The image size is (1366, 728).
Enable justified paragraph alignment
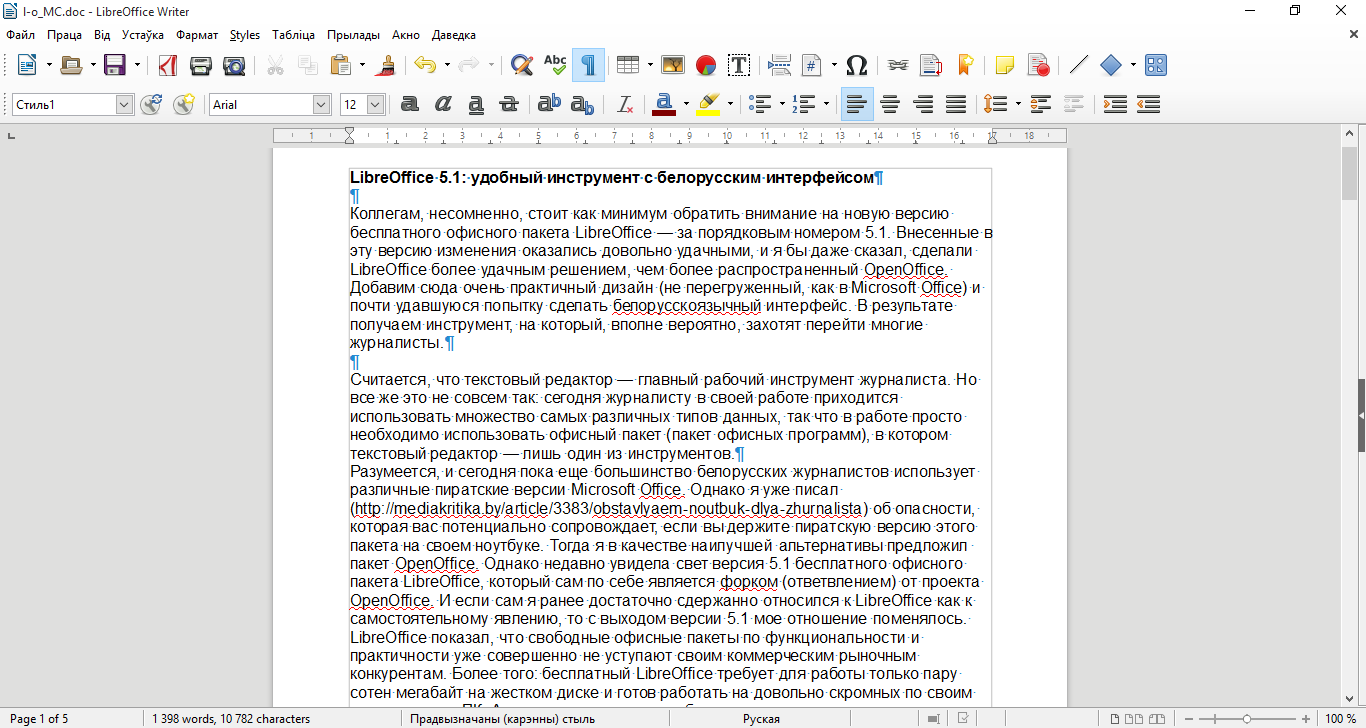click(x=956, y=104)
